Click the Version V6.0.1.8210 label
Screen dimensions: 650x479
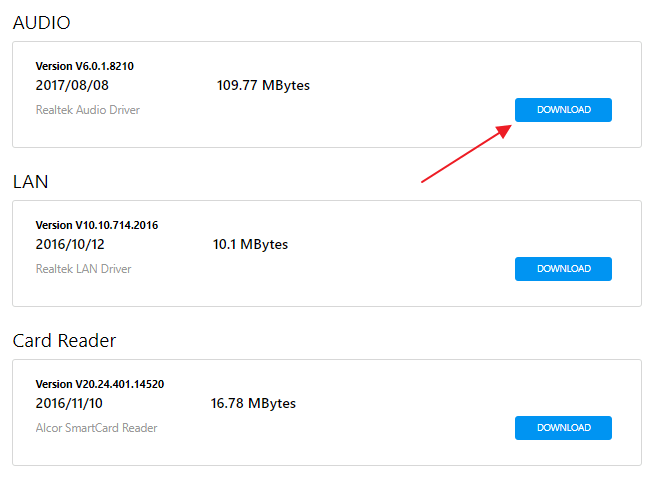click(x=84, y=66)
